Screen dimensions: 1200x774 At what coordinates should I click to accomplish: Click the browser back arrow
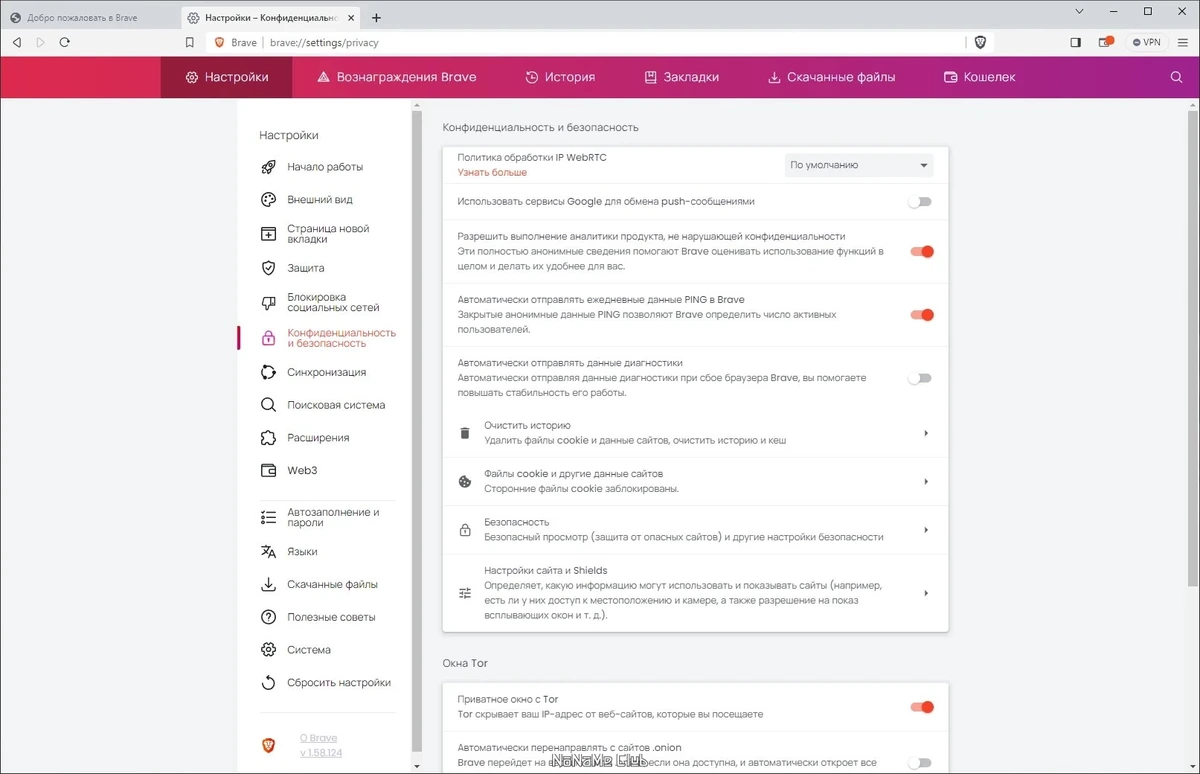pos(17,42)
